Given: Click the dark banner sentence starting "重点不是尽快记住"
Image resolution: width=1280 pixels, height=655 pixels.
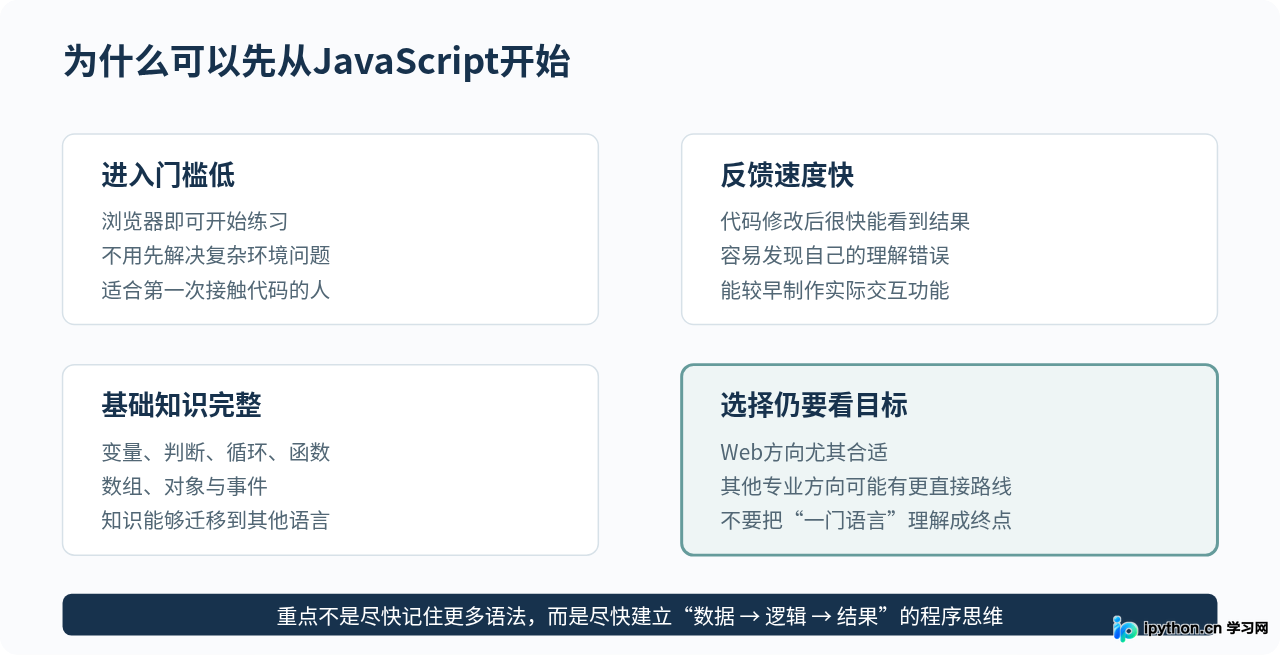Looking at the screenshot, I should coord(640,616).
